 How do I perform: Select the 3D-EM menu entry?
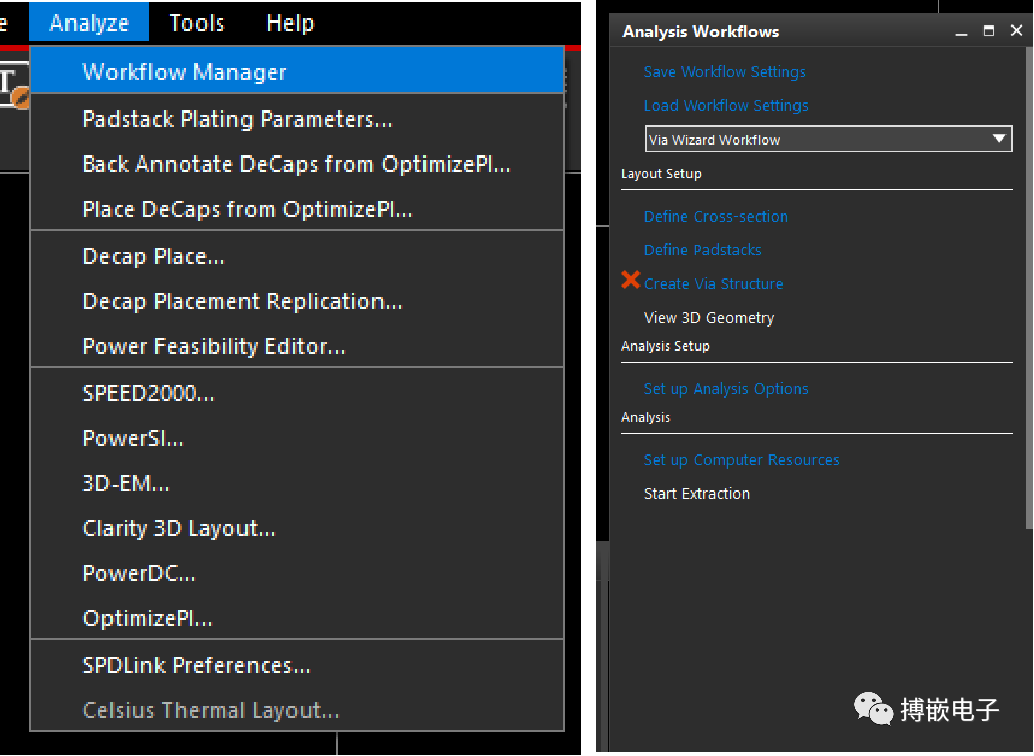(x=297, y=483)
